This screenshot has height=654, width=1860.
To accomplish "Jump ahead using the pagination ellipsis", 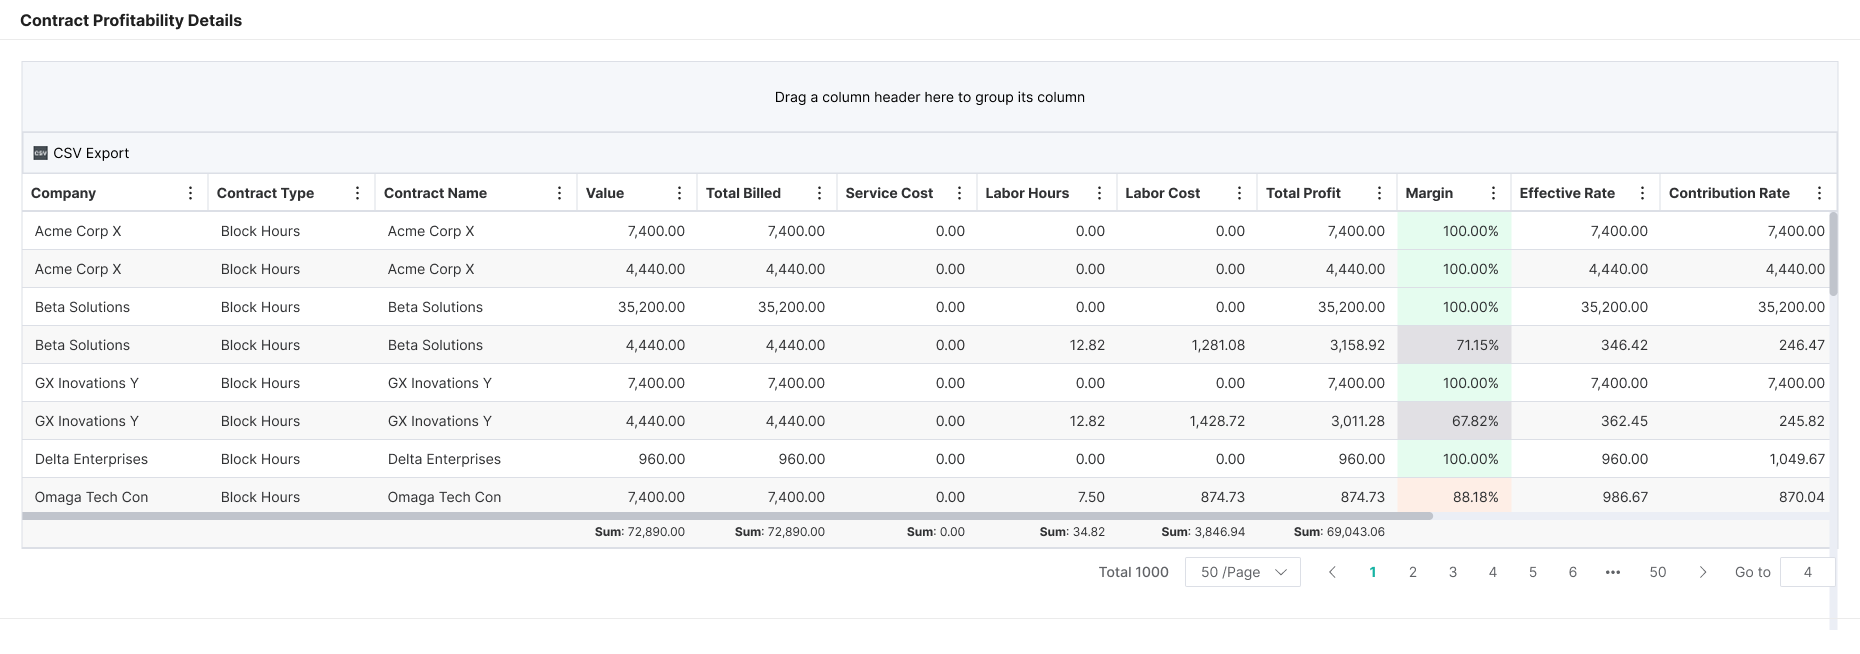I will tap(1613, 572).
